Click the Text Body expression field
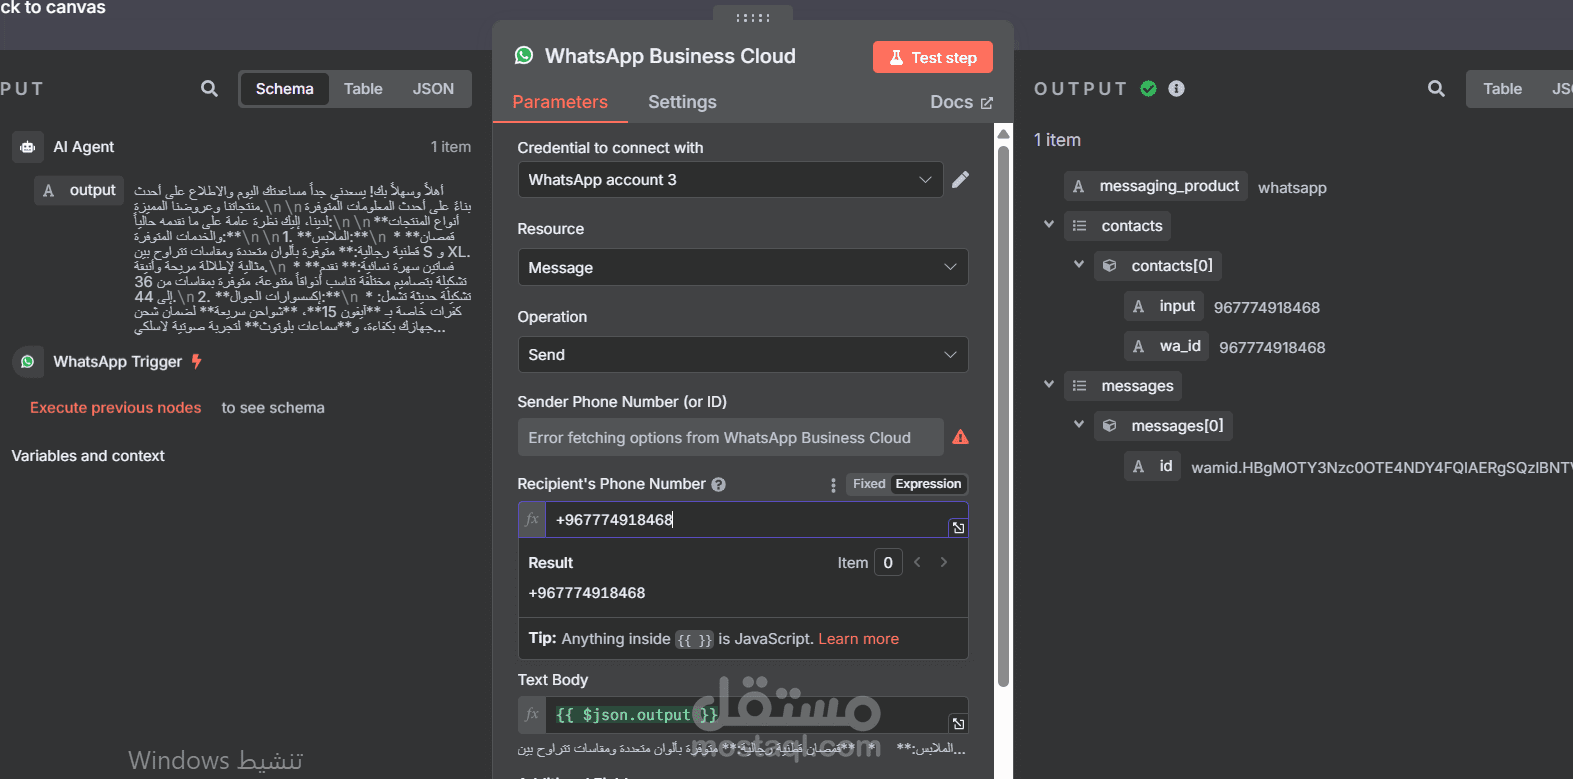 (745, 714)
